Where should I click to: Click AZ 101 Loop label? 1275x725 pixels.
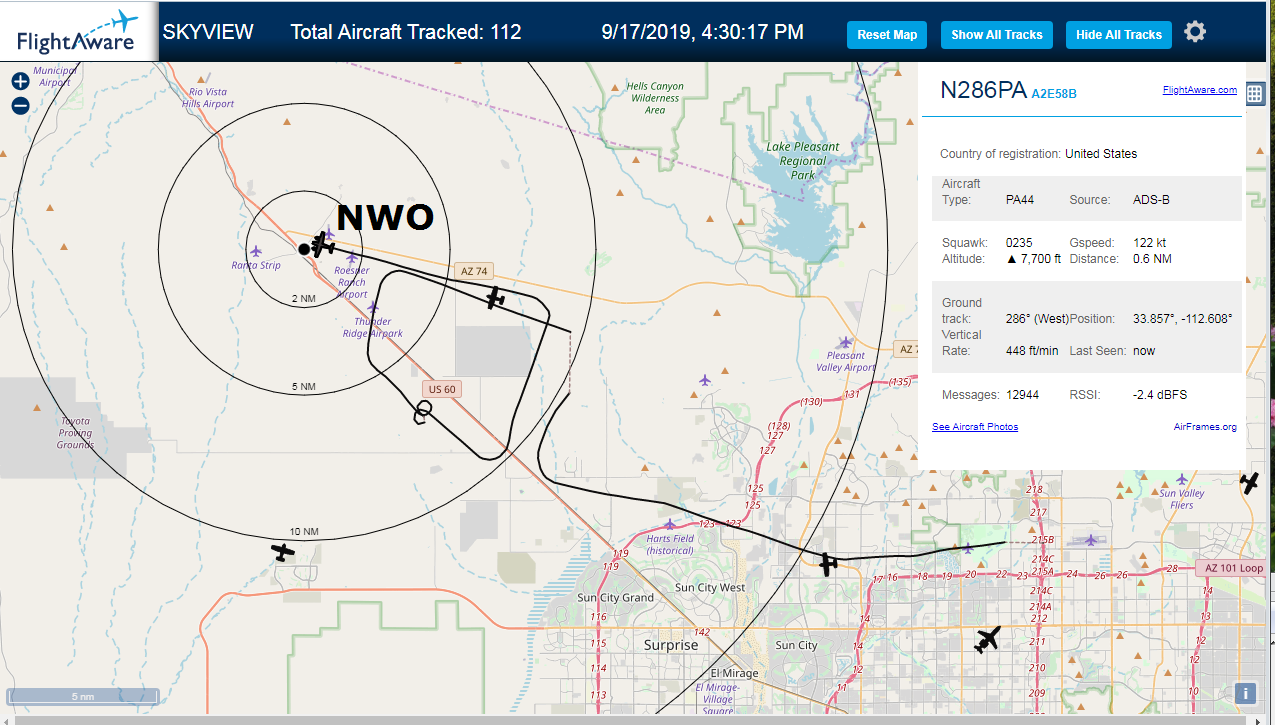(1230, 568)
